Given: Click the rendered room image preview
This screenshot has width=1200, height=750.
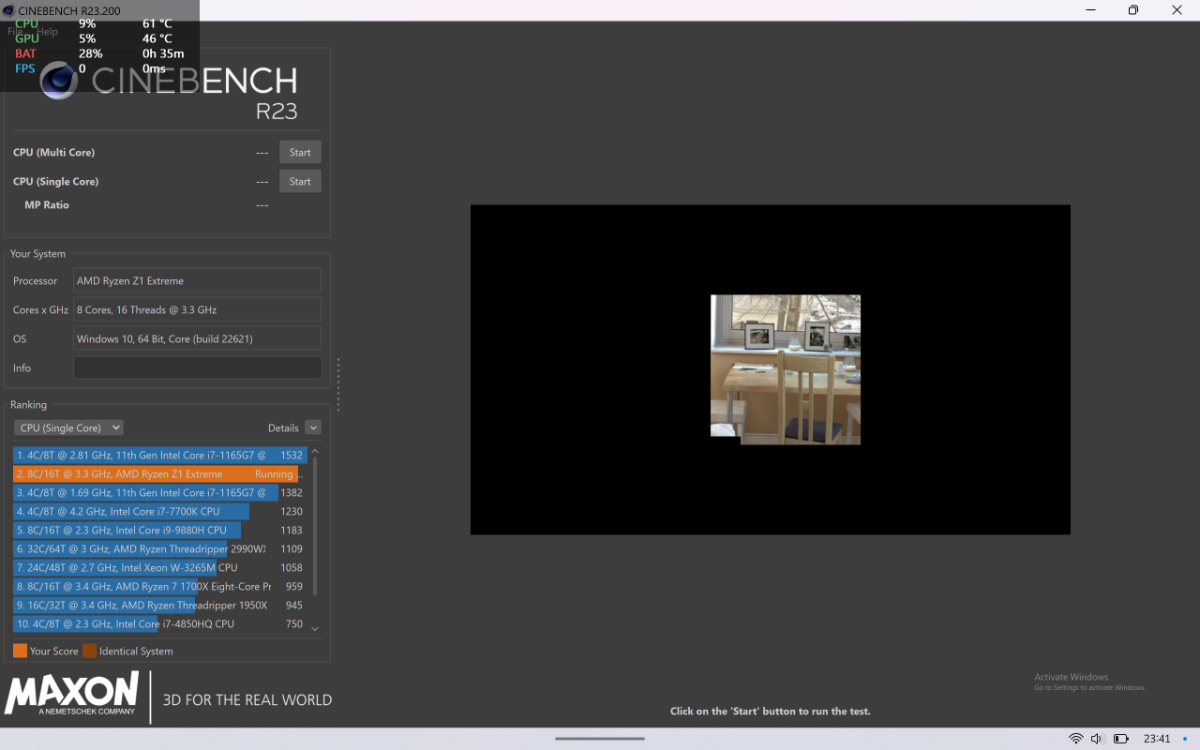Looking at the screenshot, I should click(x=785, y=368).
